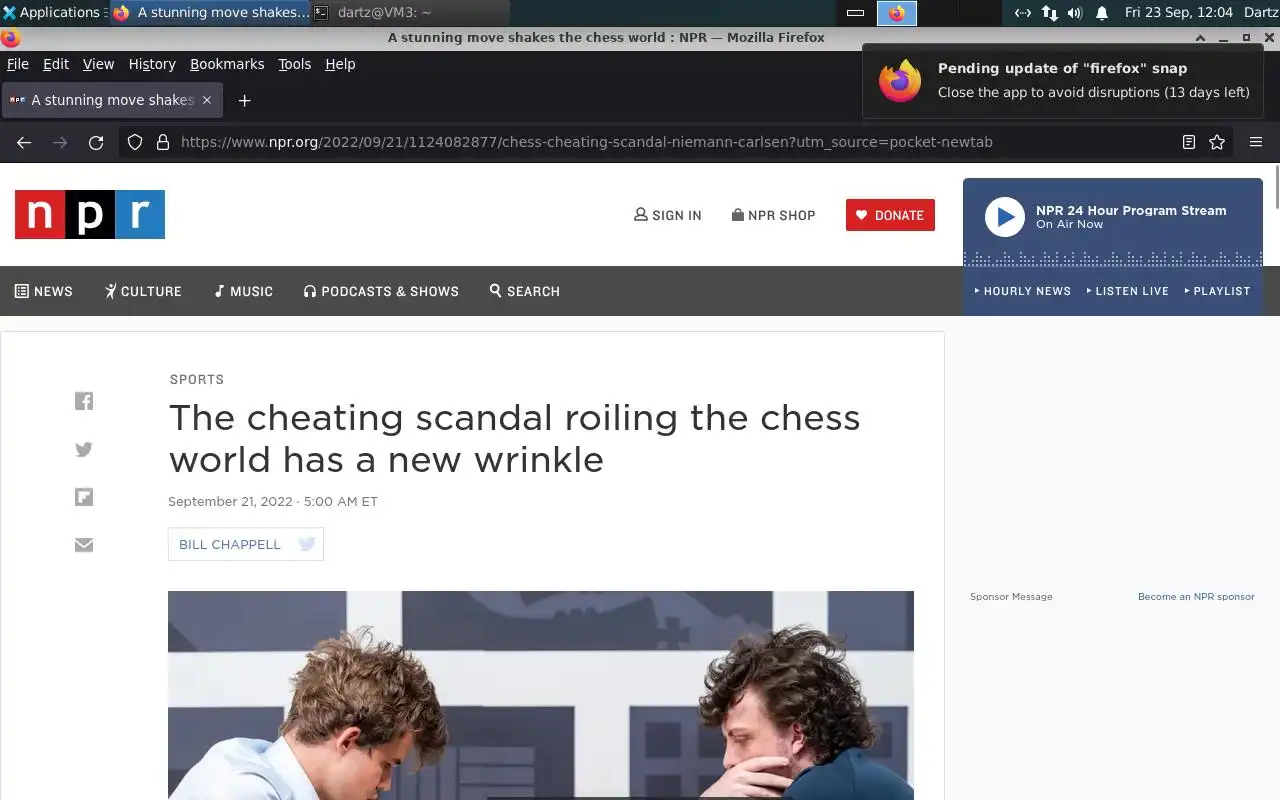Screen dimensions: 1280x800
Task: Expand the Playlist option in player
Action: click(1217, 291)
